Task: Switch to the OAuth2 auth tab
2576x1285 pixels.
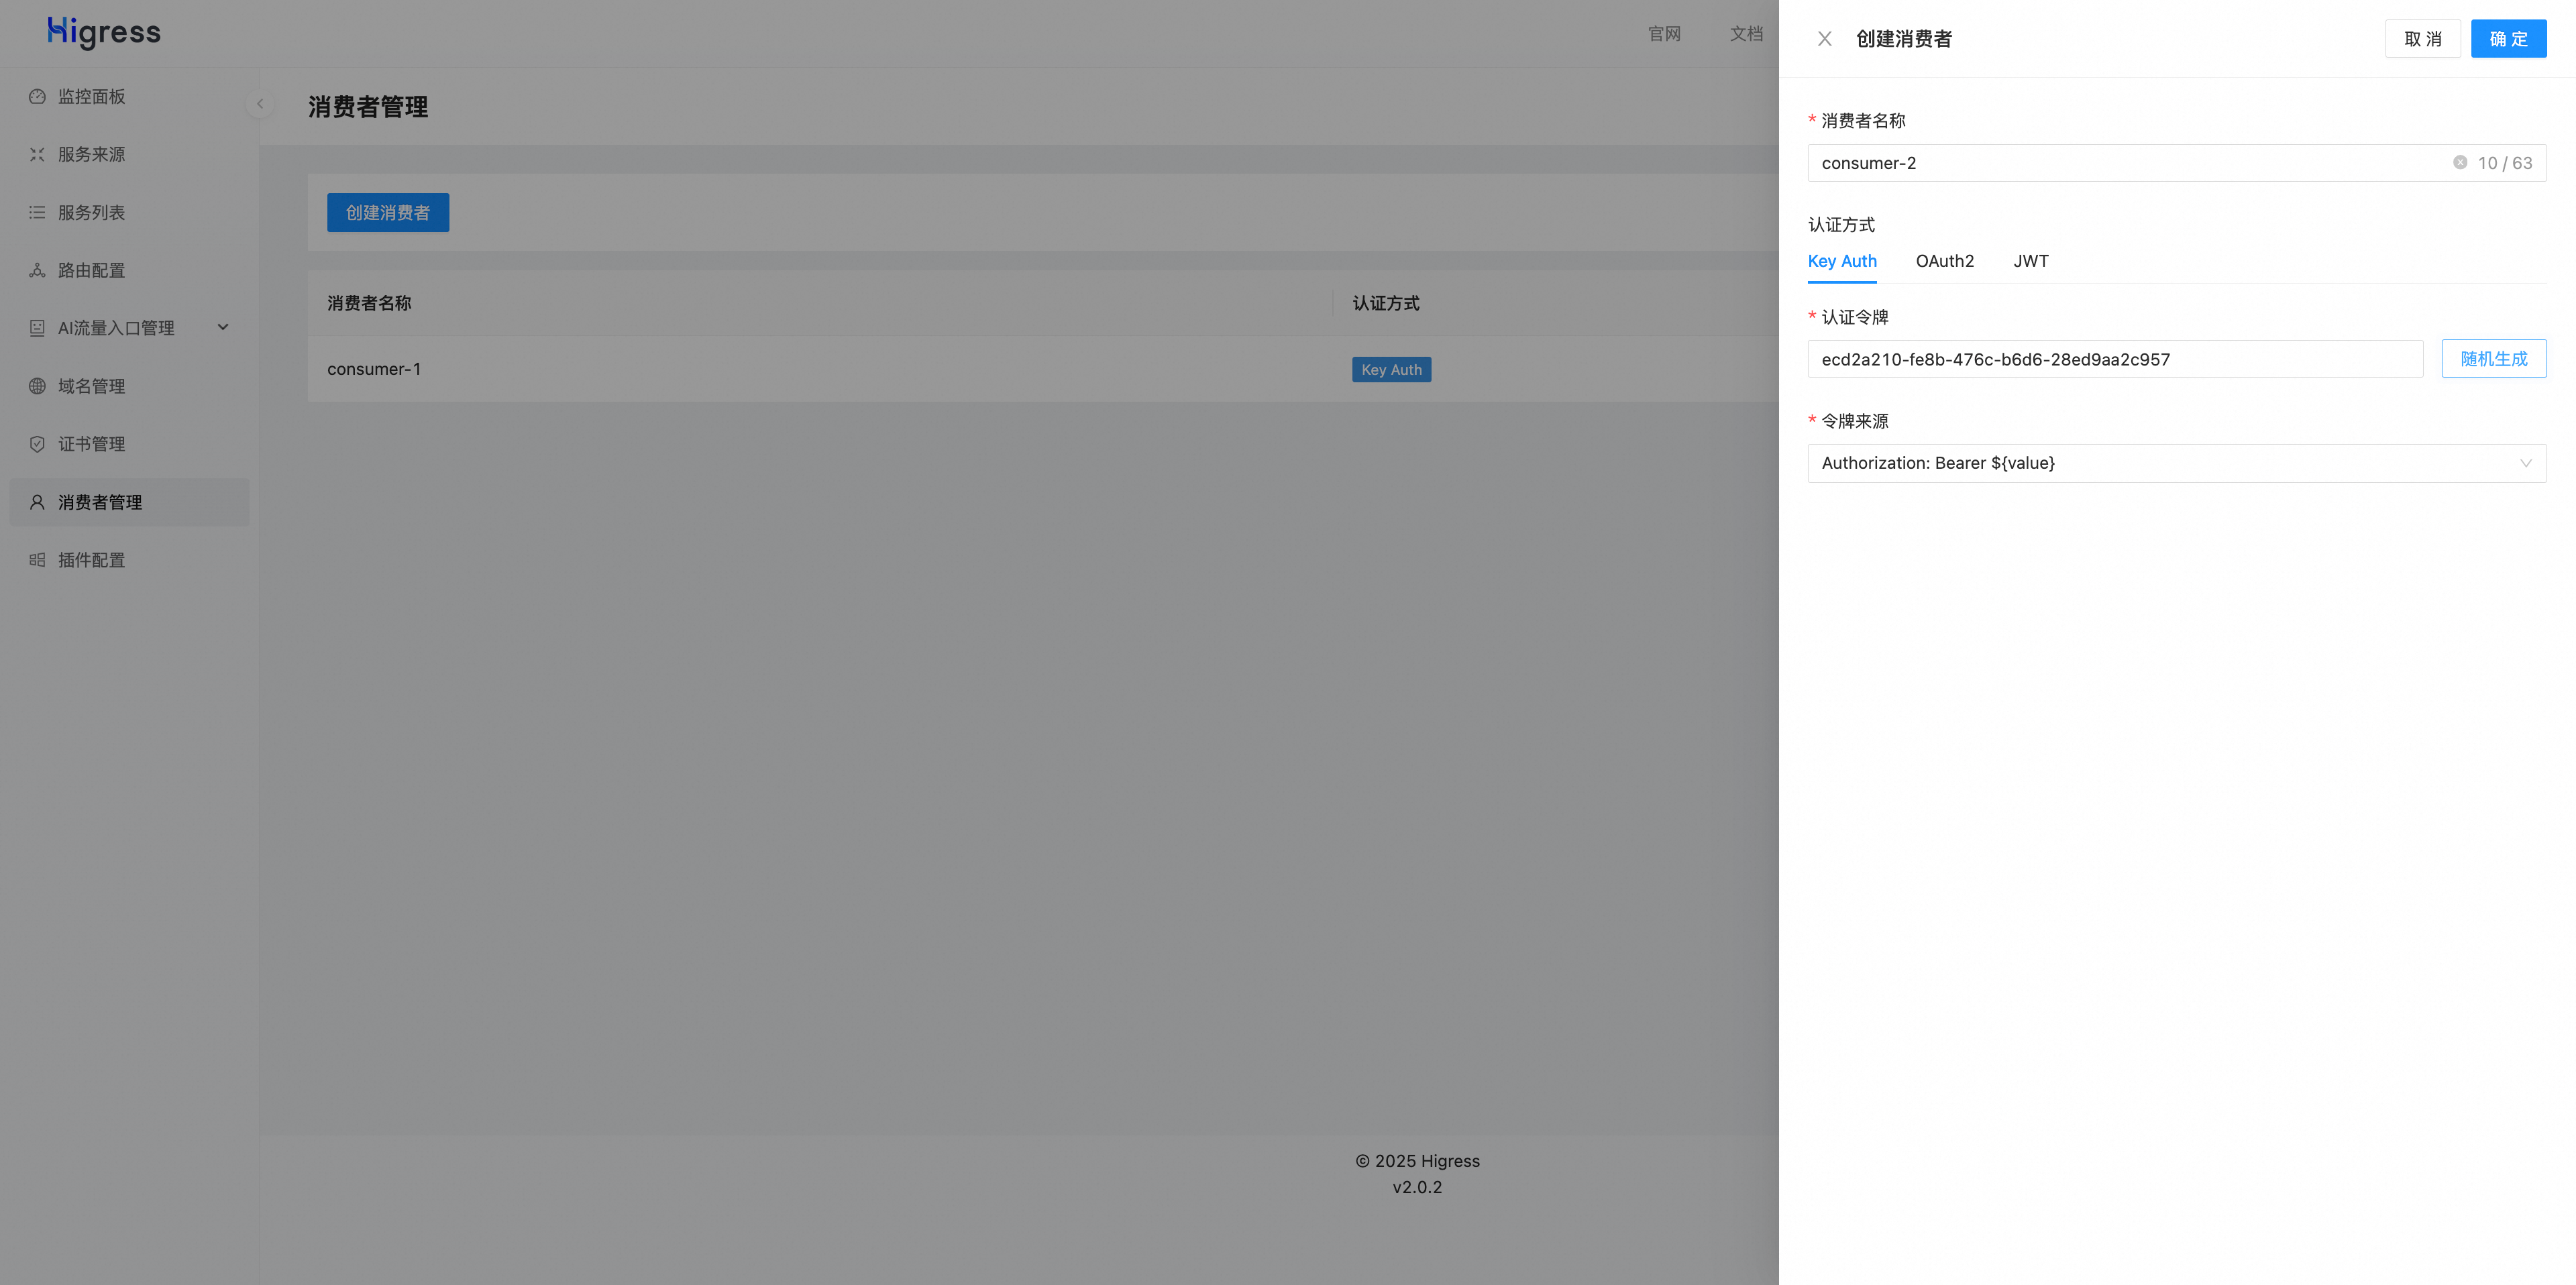Action: coord(1944,261)
